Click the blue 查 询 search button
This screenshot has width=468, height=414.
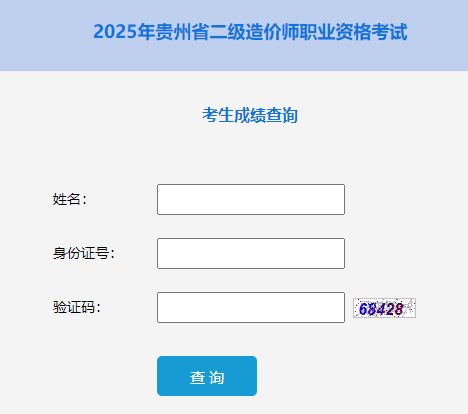point(207,376)
